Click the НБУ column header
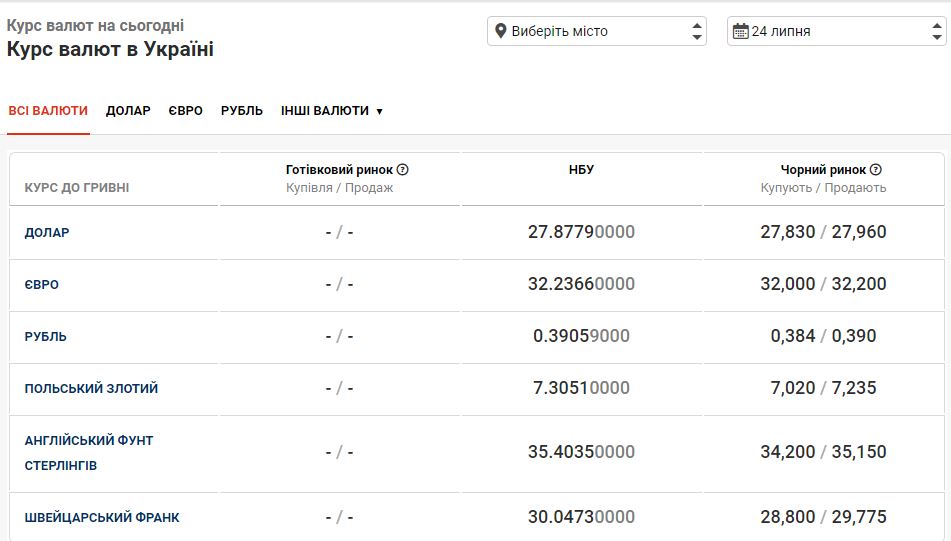Image resolution: width=951 pixels, height=541 pixels. [581, 170]
